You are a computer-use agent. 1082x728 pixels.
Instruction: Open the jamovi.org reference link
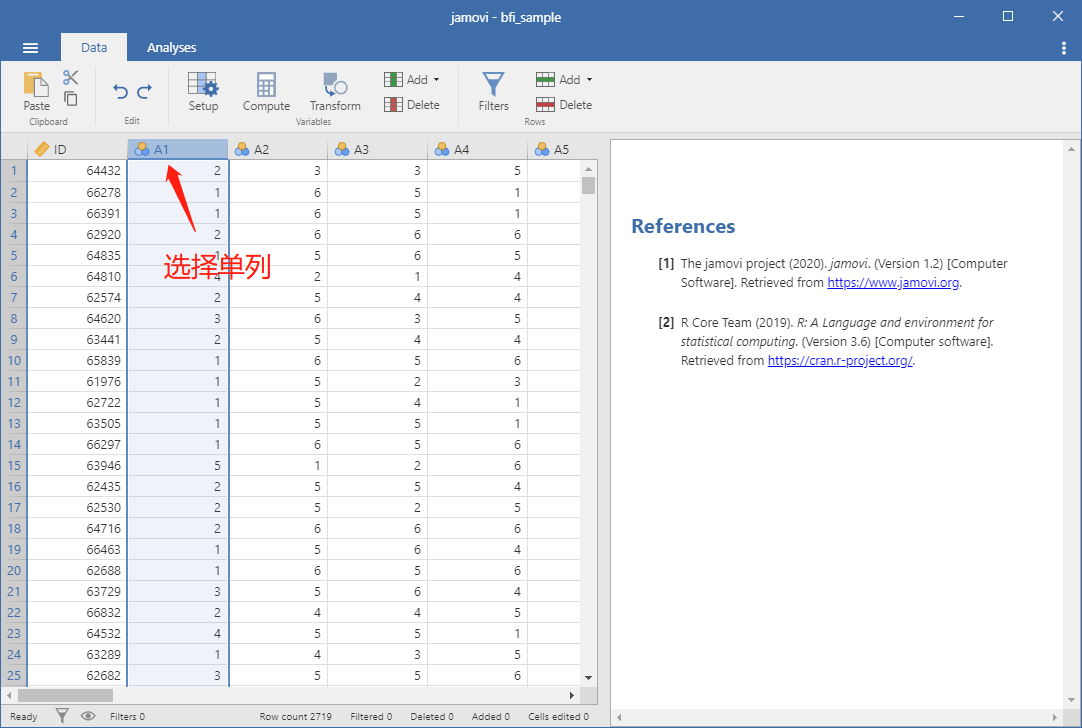pos(893,282)
